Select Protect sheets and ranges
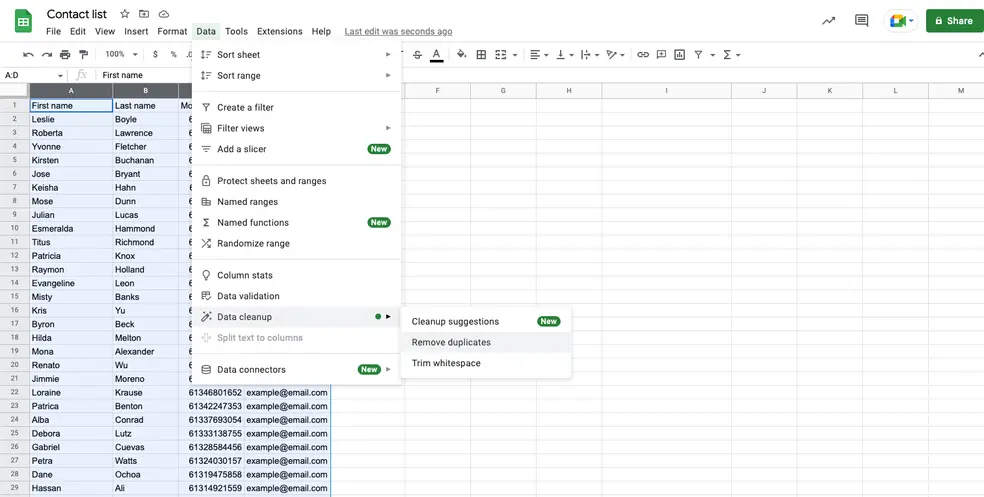The height and width of the screenshot is (497, 984). (x=296, y=181)
